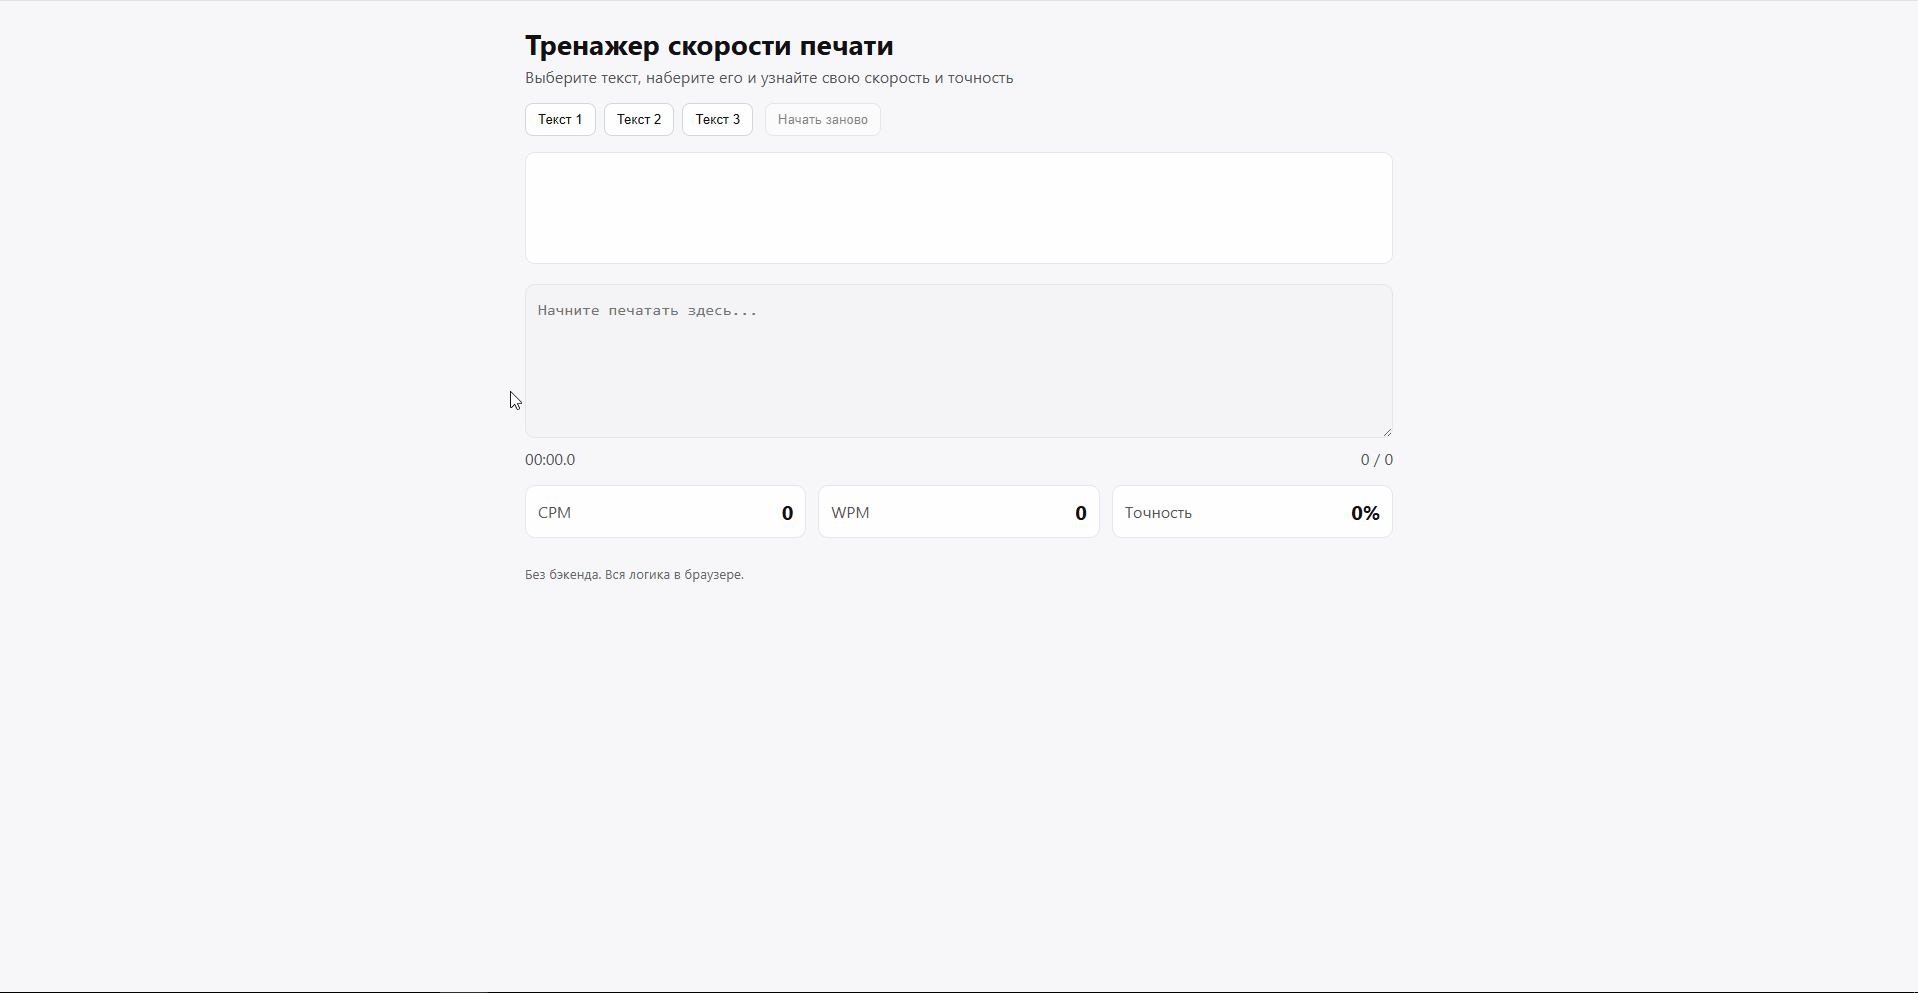Screen dimensions: 1918x993
Task: Click the Тренажер скорости печати heading
Action: point(709,46)
